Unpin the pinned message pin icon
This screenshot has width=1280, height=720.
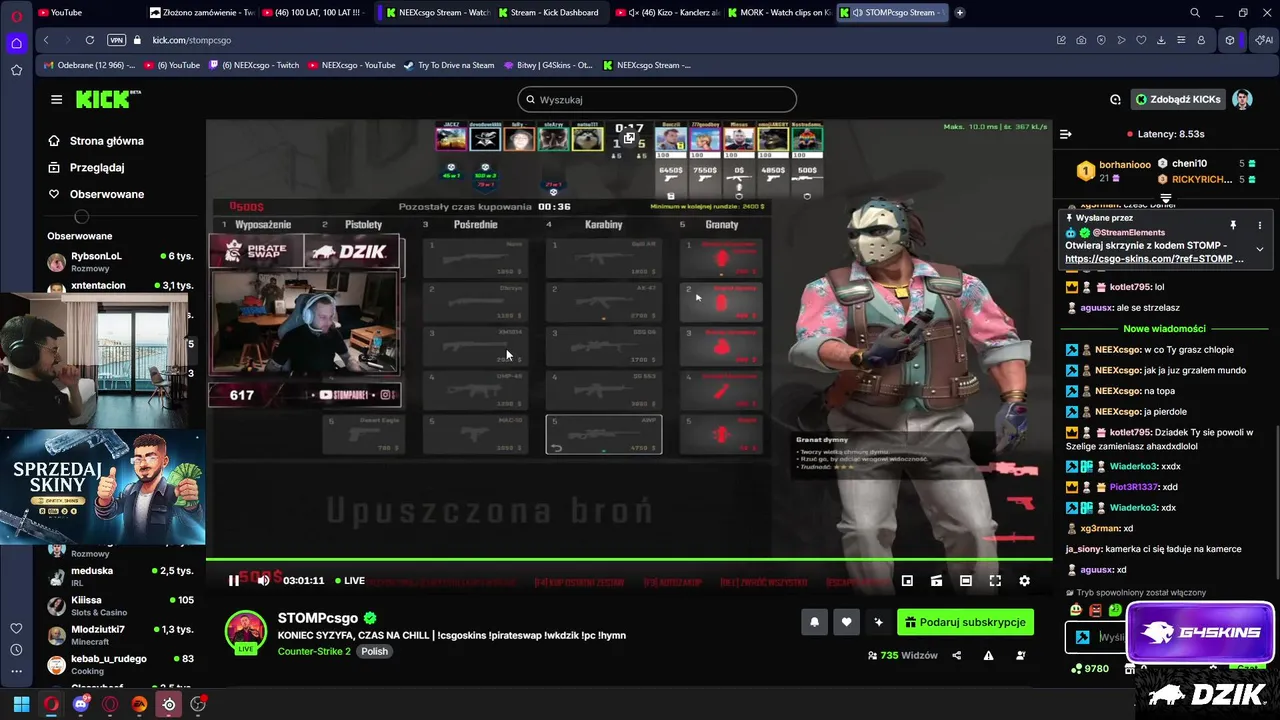1233,225
